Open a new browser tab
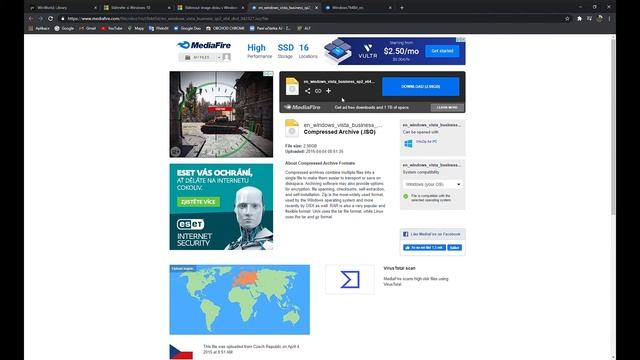640x360 pixels. tap(402, 7)
